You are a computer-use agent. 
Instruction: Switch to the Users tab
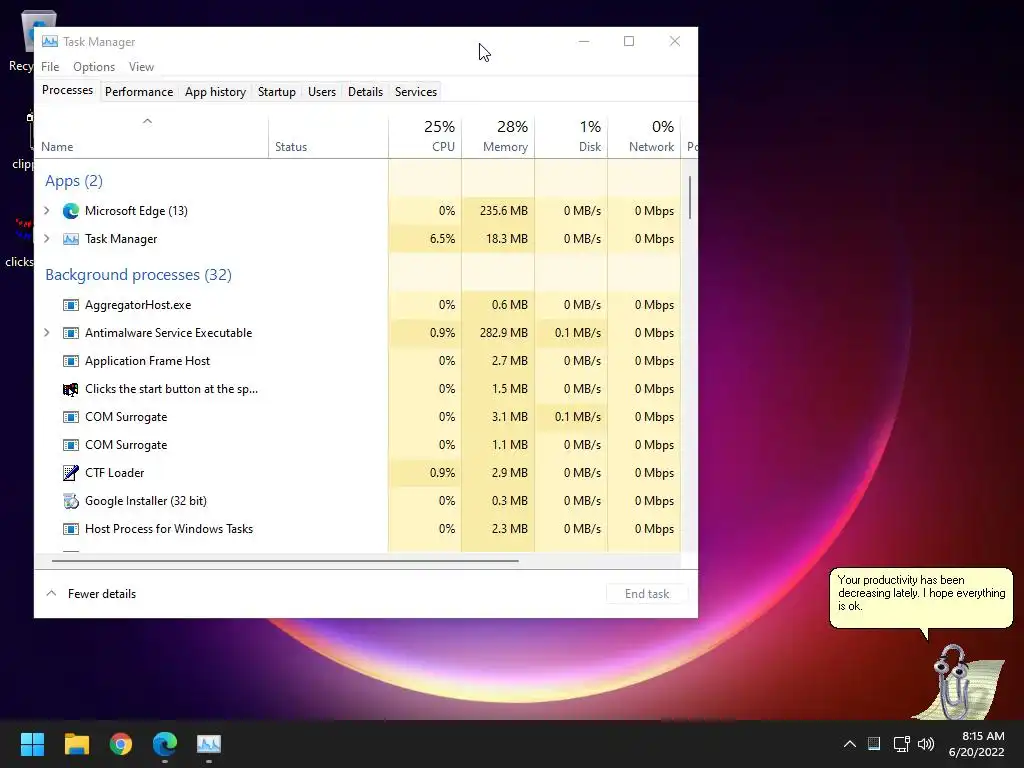tap(322, 92)
